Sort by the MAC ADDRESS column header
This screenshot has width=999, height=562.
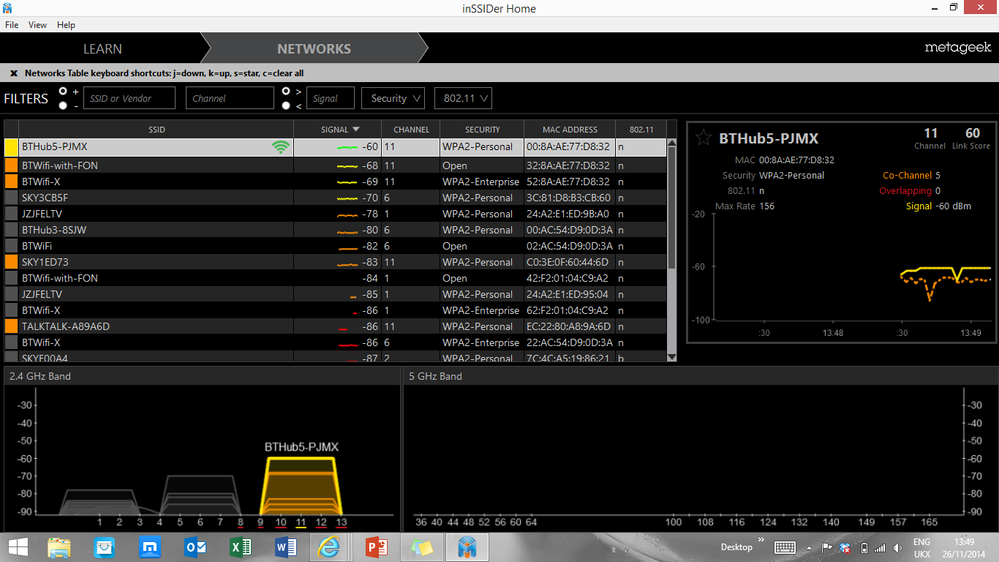pyautogui.click(x=570, y=129)
